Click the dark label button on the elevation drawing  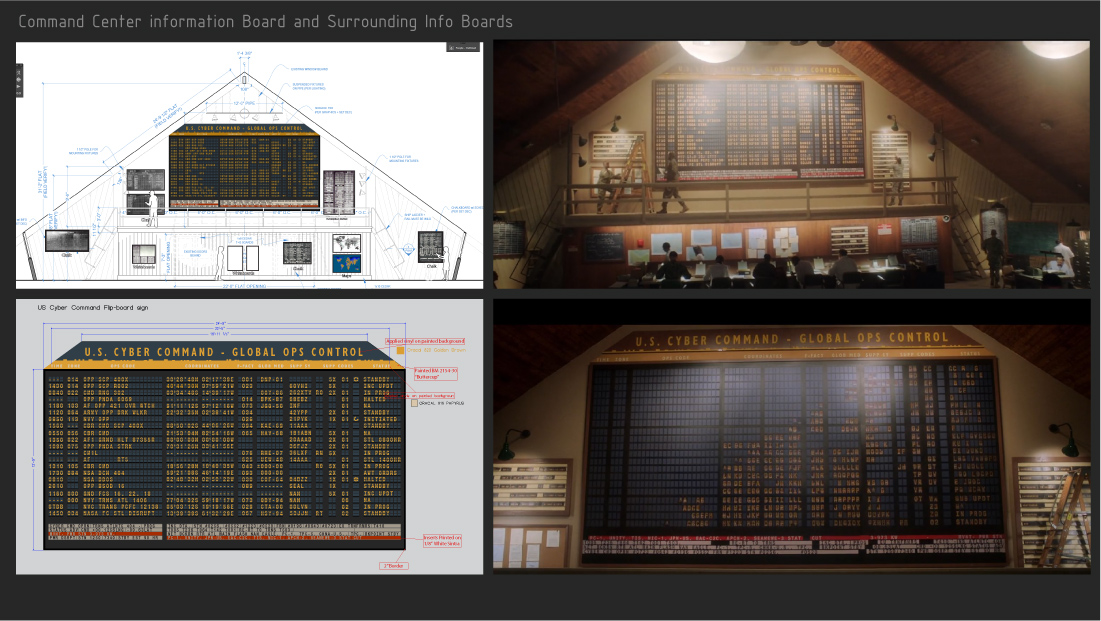coord(463,48)
